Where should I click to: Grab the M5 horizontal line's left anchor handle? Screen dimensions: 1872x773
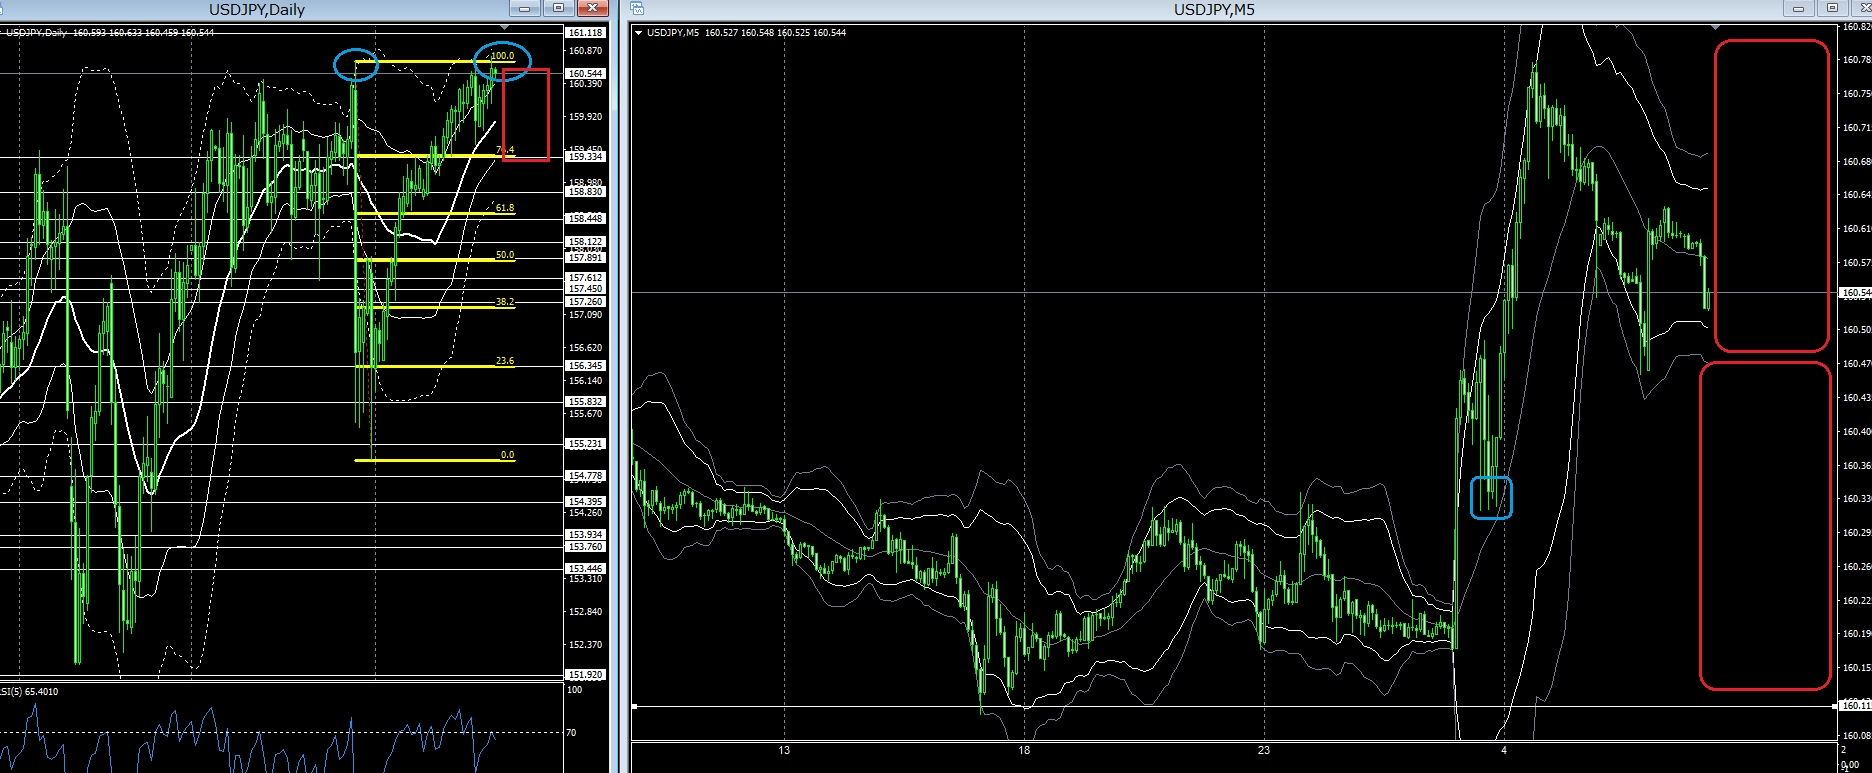635,707
